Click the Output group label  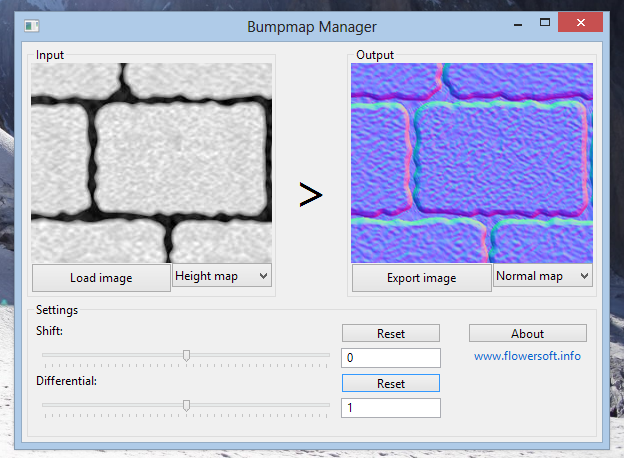375,55
